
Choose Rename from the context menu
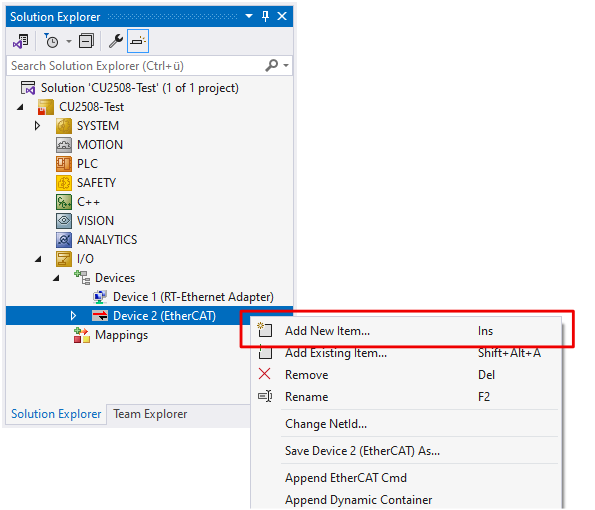[406, 397]
